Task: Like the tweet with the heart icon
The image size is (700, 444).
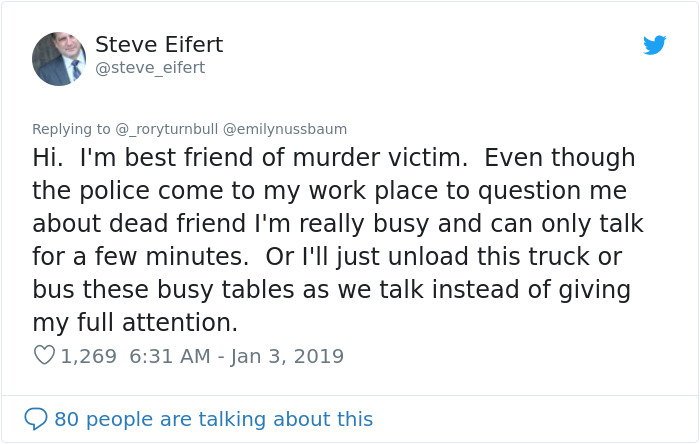Action: (x=44, y=355)
